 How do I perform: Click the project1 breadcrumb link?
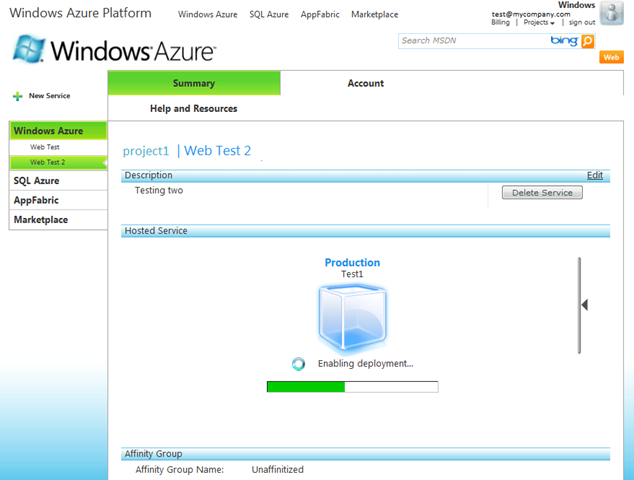pyautogui.click(x=146, y=151)
